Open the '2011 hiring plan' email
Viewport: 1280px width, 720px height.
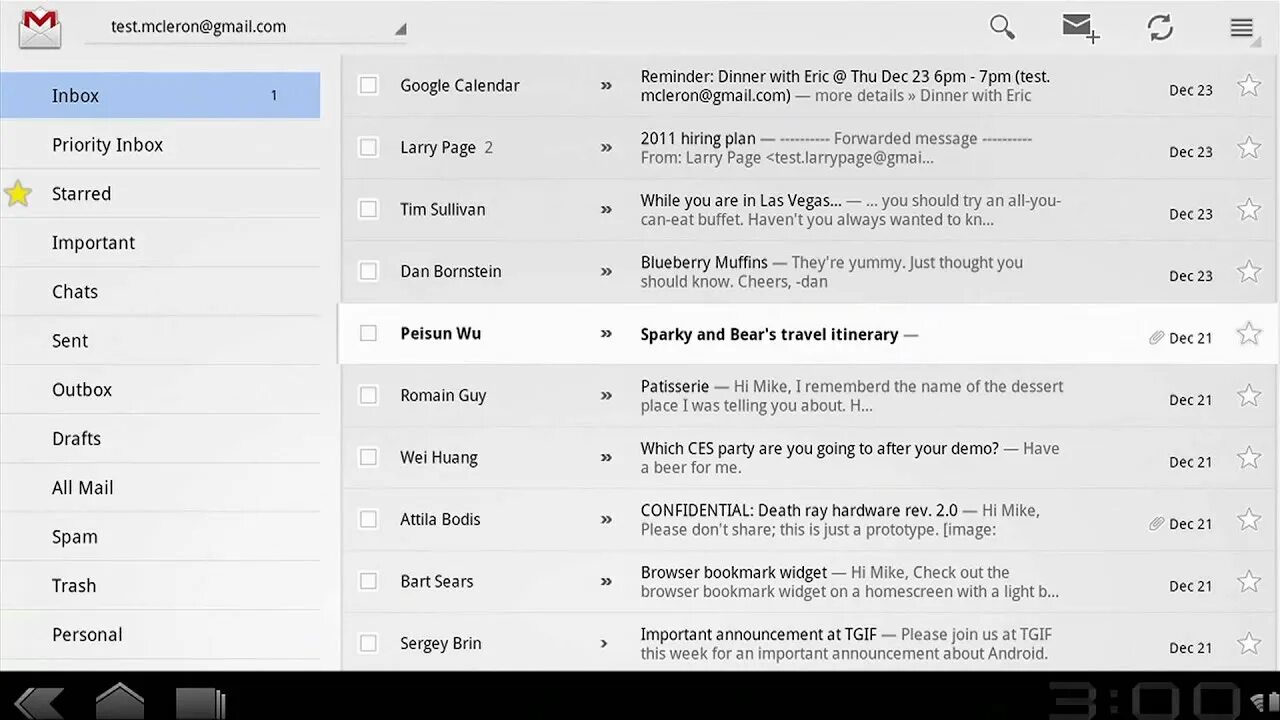810,148
